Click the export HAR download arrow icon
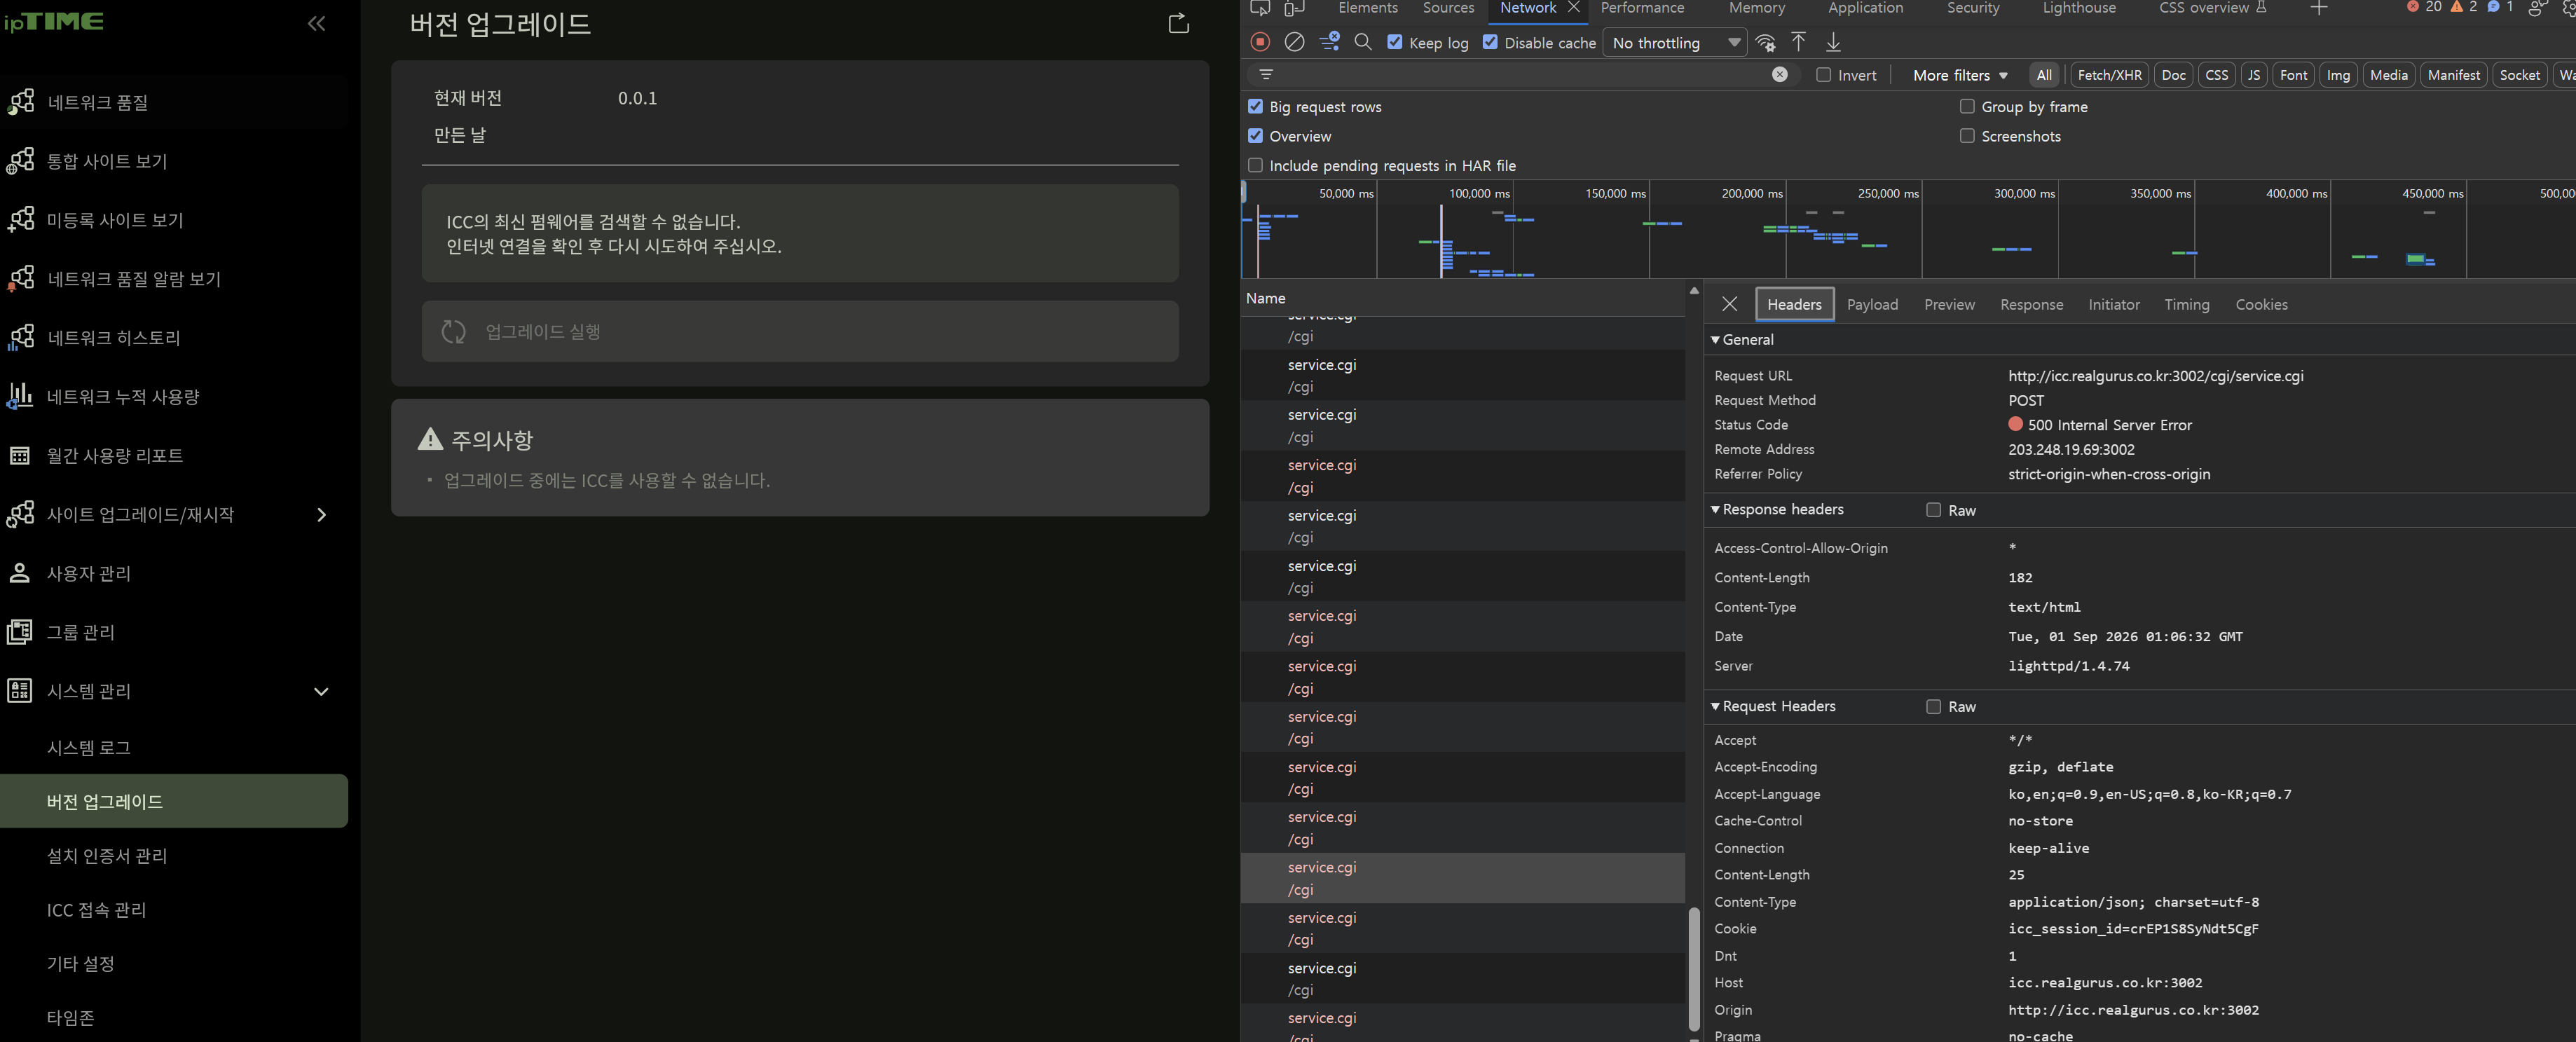 click(1833, 42)
